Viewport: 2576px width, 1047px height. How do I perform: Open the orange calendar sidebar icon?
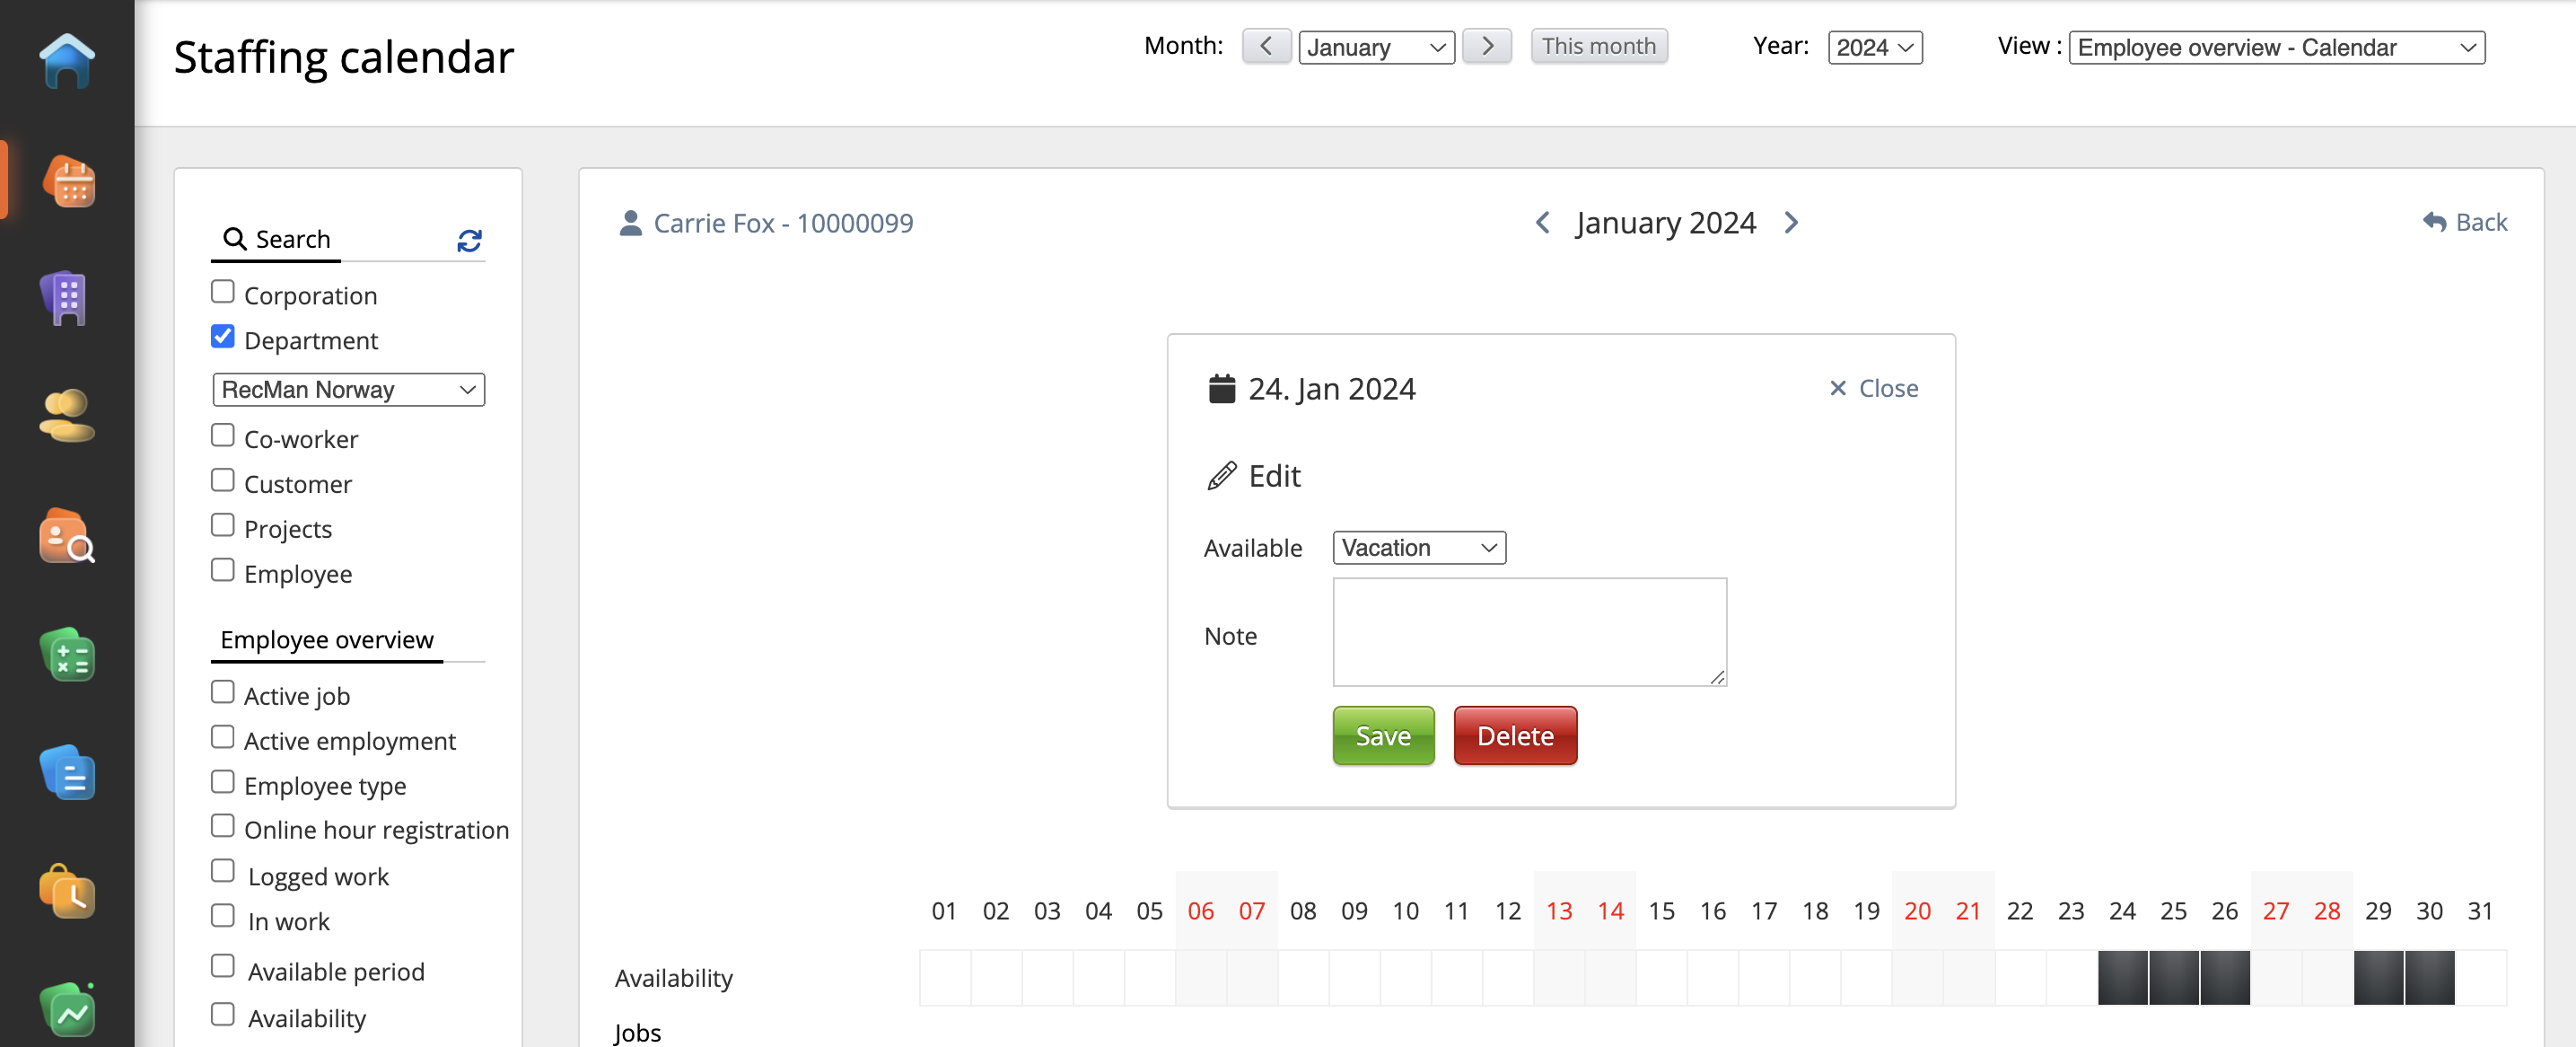click(x=69, y=181)
